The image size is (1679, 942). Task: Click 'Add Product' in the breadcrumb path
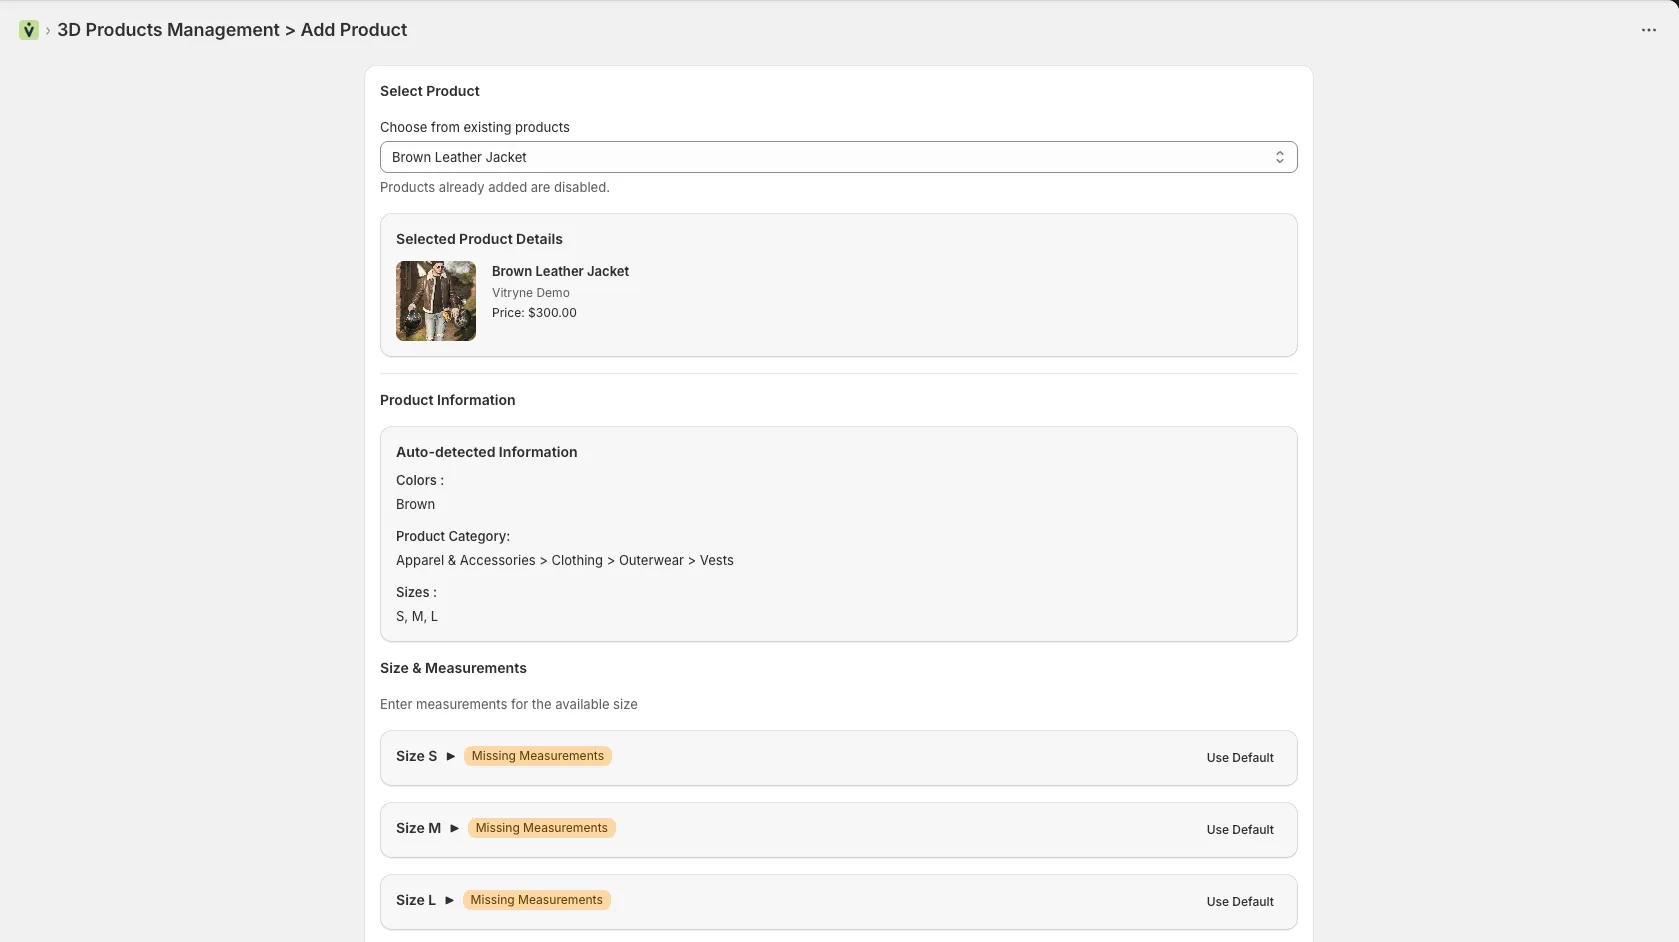tap(353, 30)
